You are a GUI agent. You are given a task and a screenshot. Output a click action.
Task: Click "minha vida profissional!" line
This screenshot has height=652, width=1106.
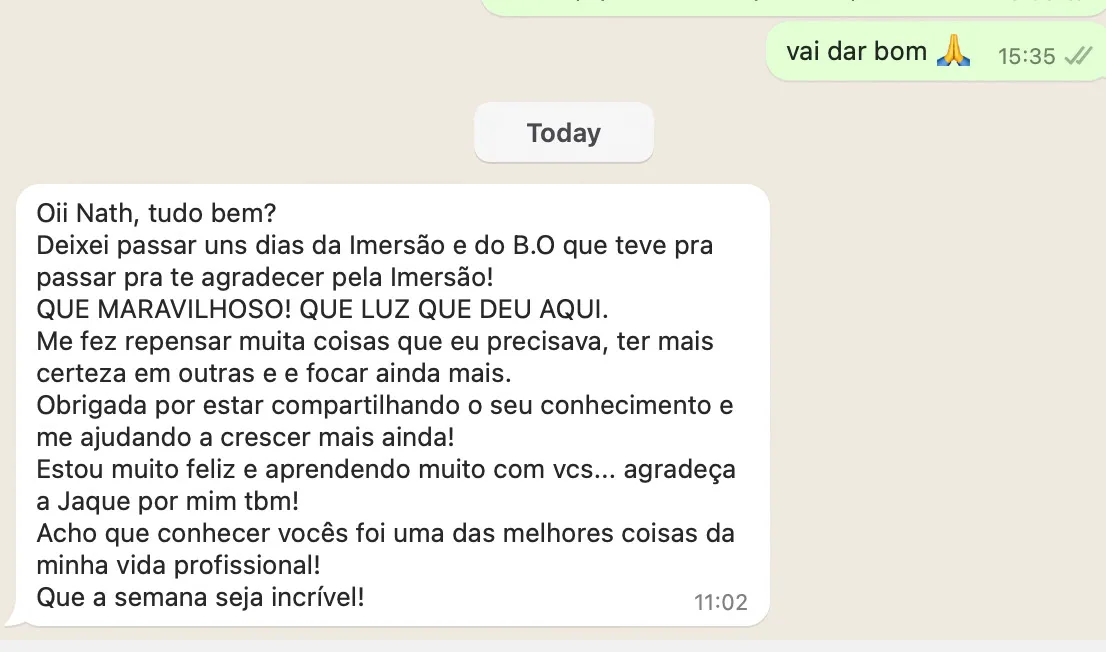178,565
